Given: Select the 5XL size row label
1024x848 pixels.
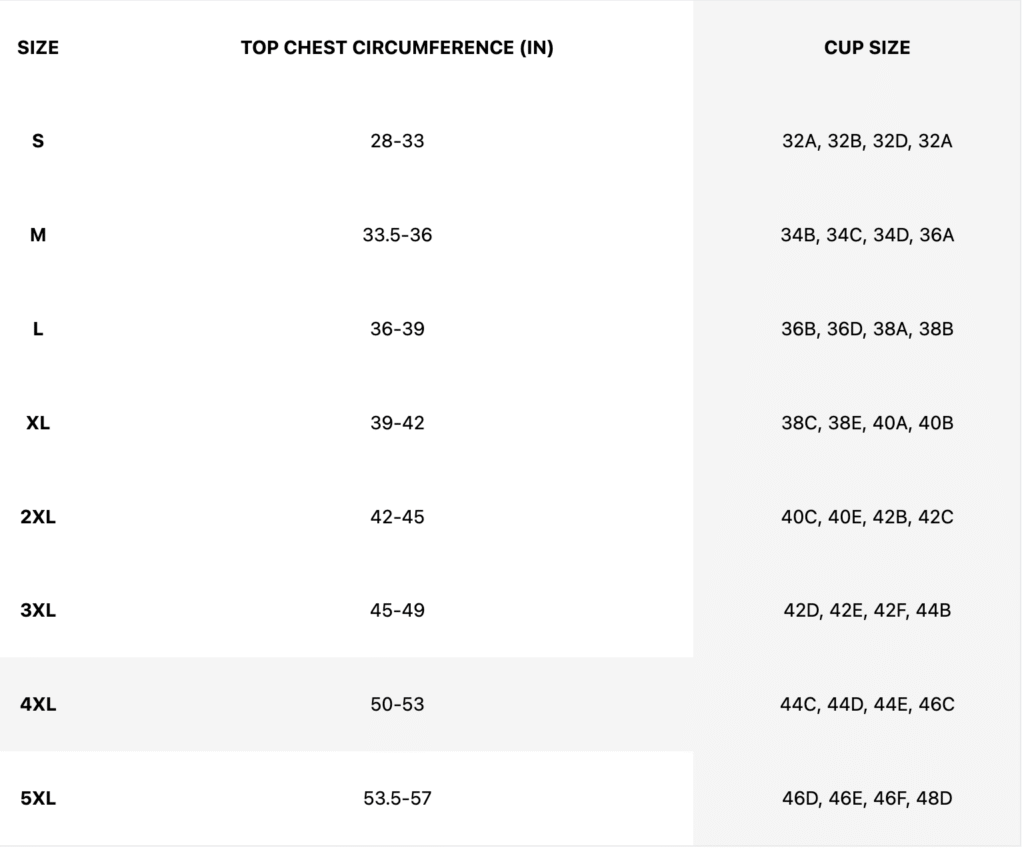Looking at the screenshot, I should pyautogui.click(x=38, y=798).
